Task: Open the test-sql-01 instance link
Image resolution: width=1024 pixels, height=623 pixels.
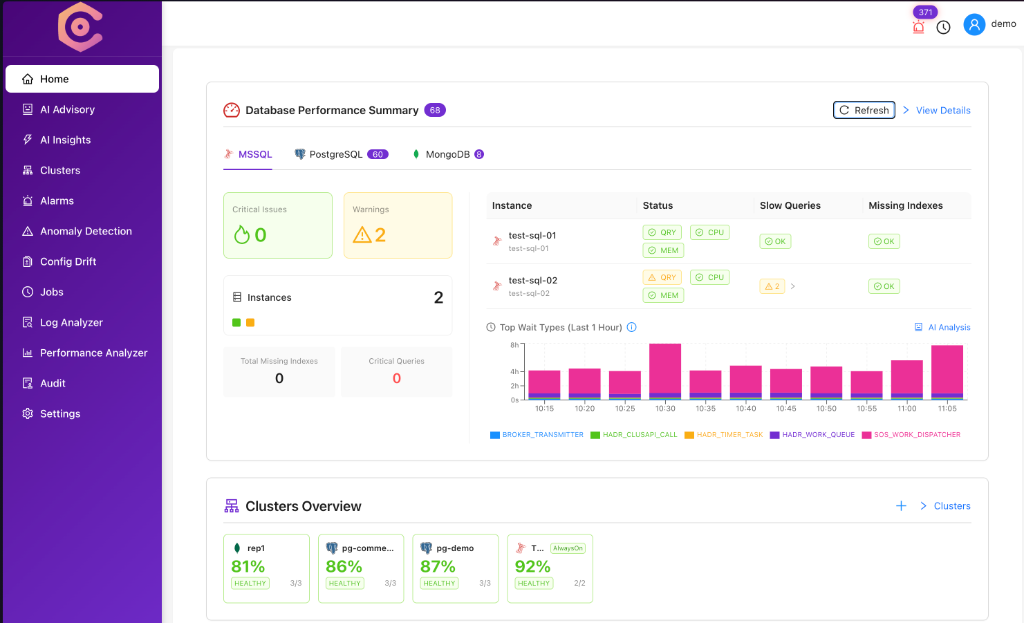Action: [x=532, y=236]
